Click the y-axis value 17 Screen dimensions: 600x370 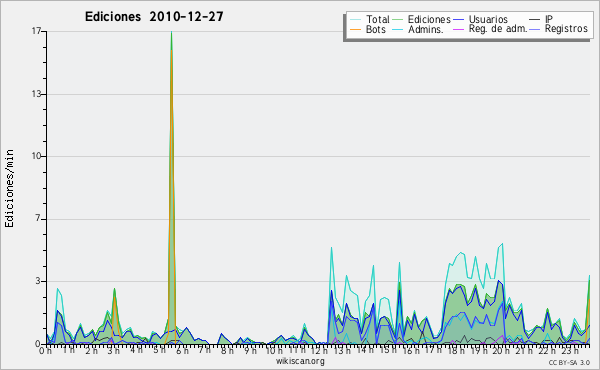36,31
